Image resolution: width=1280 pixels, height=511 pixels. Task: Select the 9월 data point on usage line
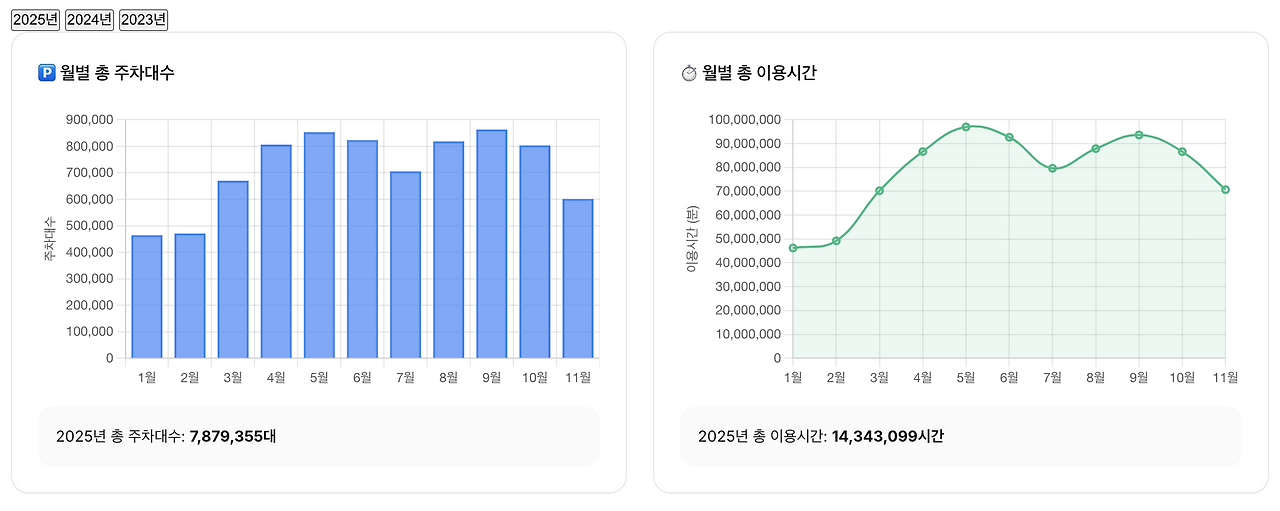(x=1139, y=135)
